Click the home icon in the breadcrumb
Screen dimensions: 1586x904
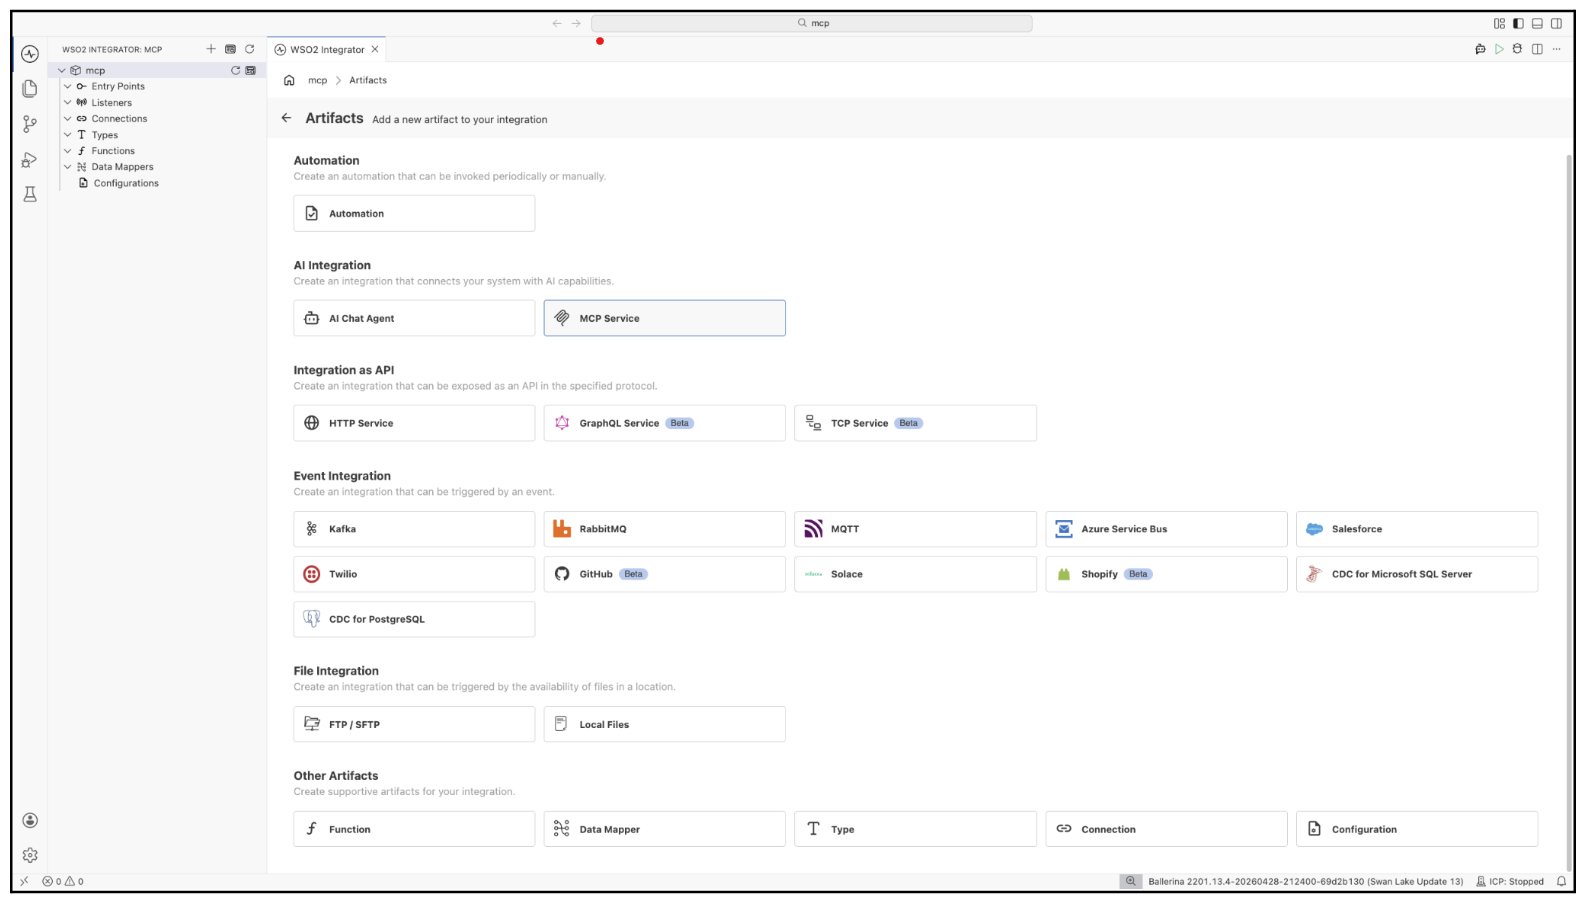point(289,80)
